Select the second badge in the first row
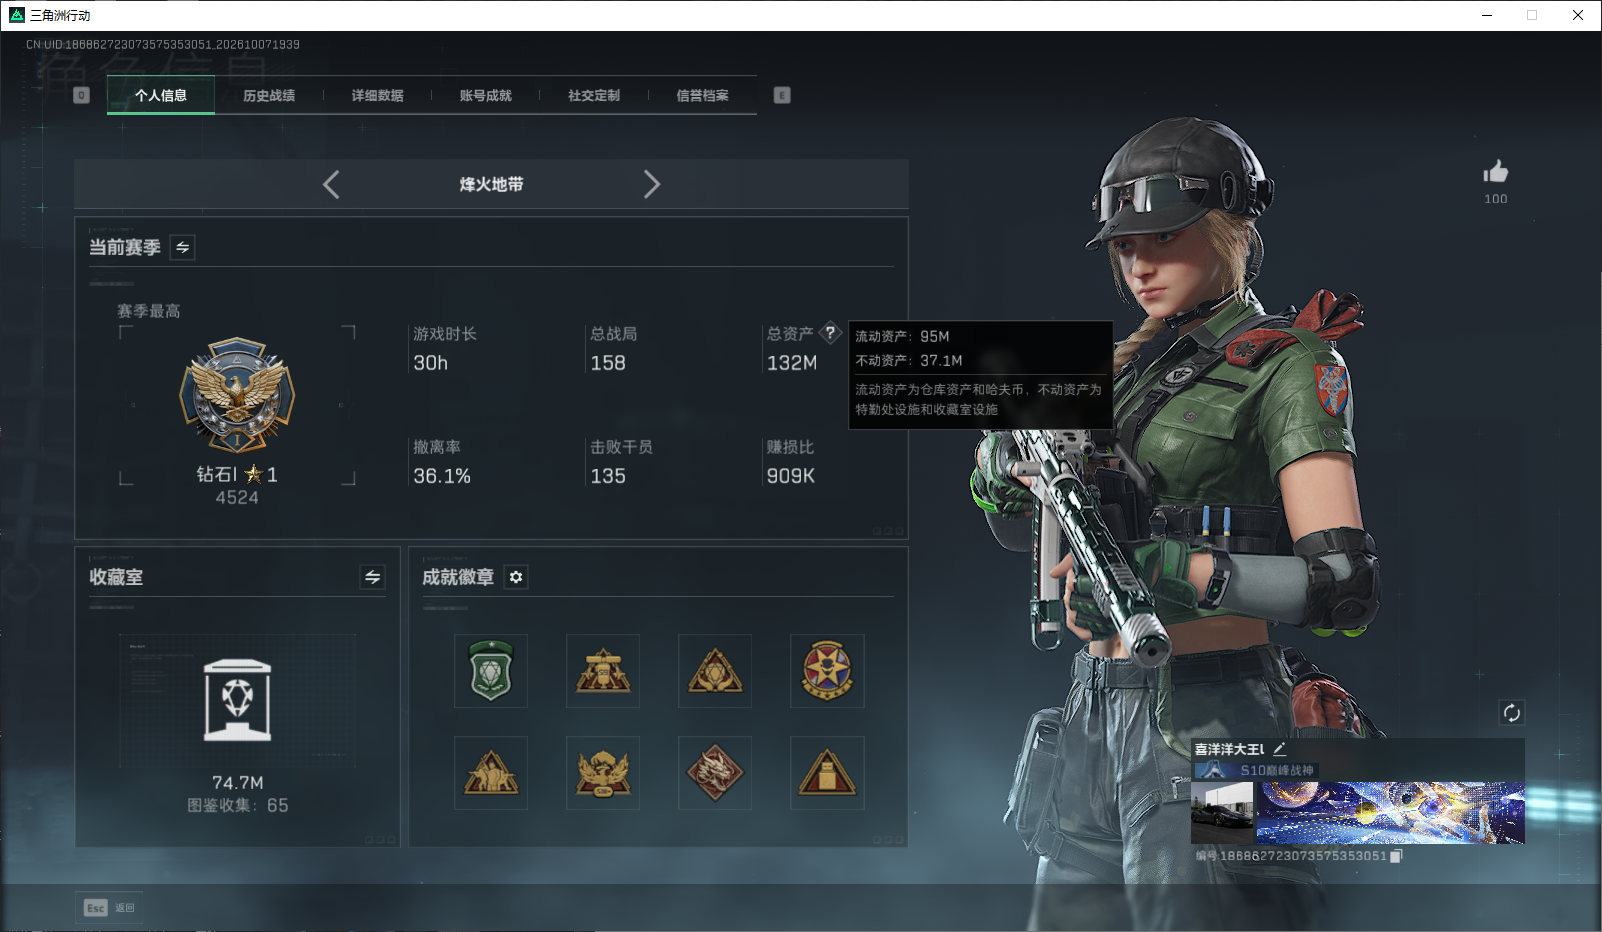1602x932 pixels. pos(603,671)
